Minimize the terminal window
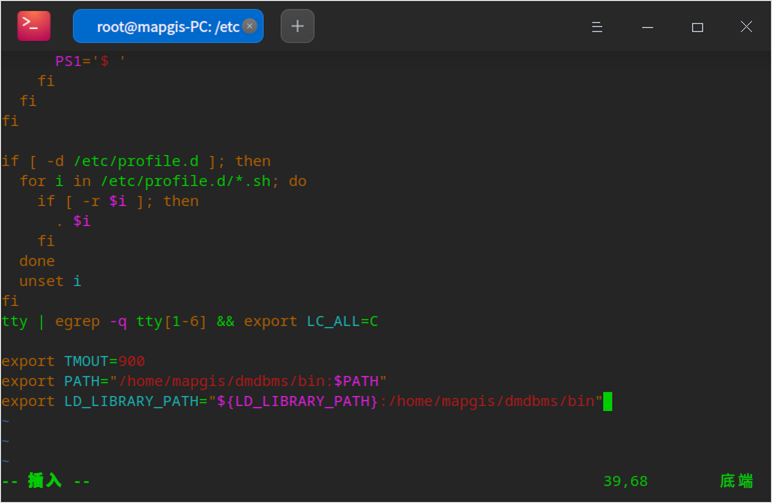The image size is (772, 503). (647, 27)
